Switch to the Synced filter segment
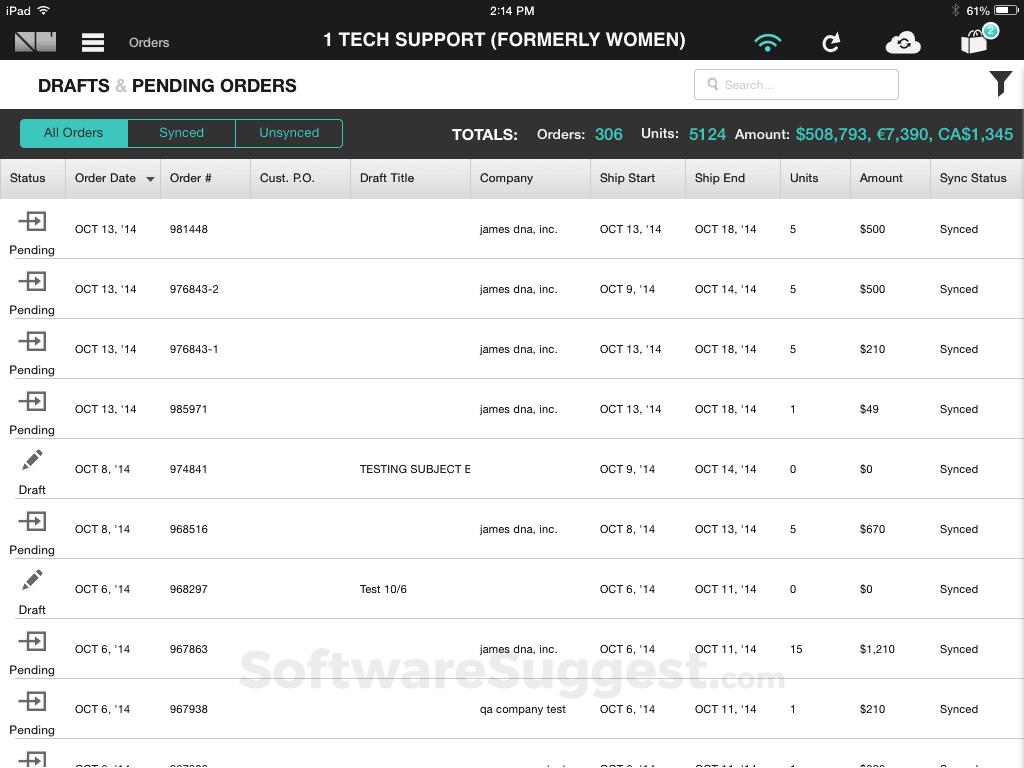The height and width of the screenshot is (768, 1024). pos(181,133)
